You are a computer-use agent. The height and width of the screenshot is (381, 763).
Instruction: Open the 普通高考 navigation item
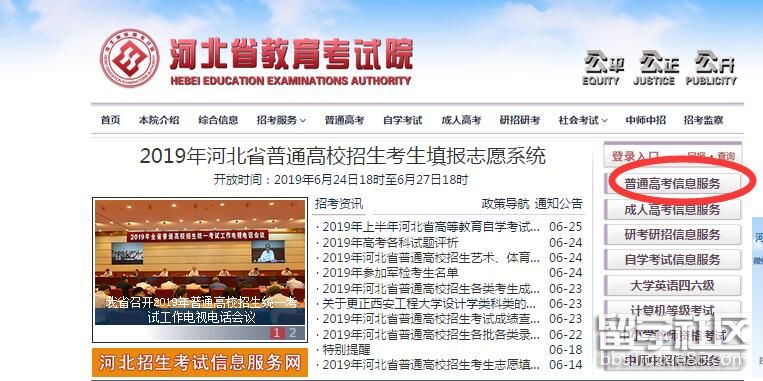click(x=345, y=120)
